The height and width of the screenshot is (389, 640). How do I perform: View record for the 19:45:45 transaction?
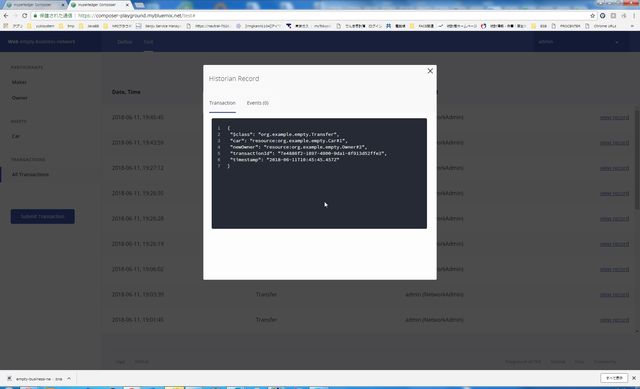[614, 118]
